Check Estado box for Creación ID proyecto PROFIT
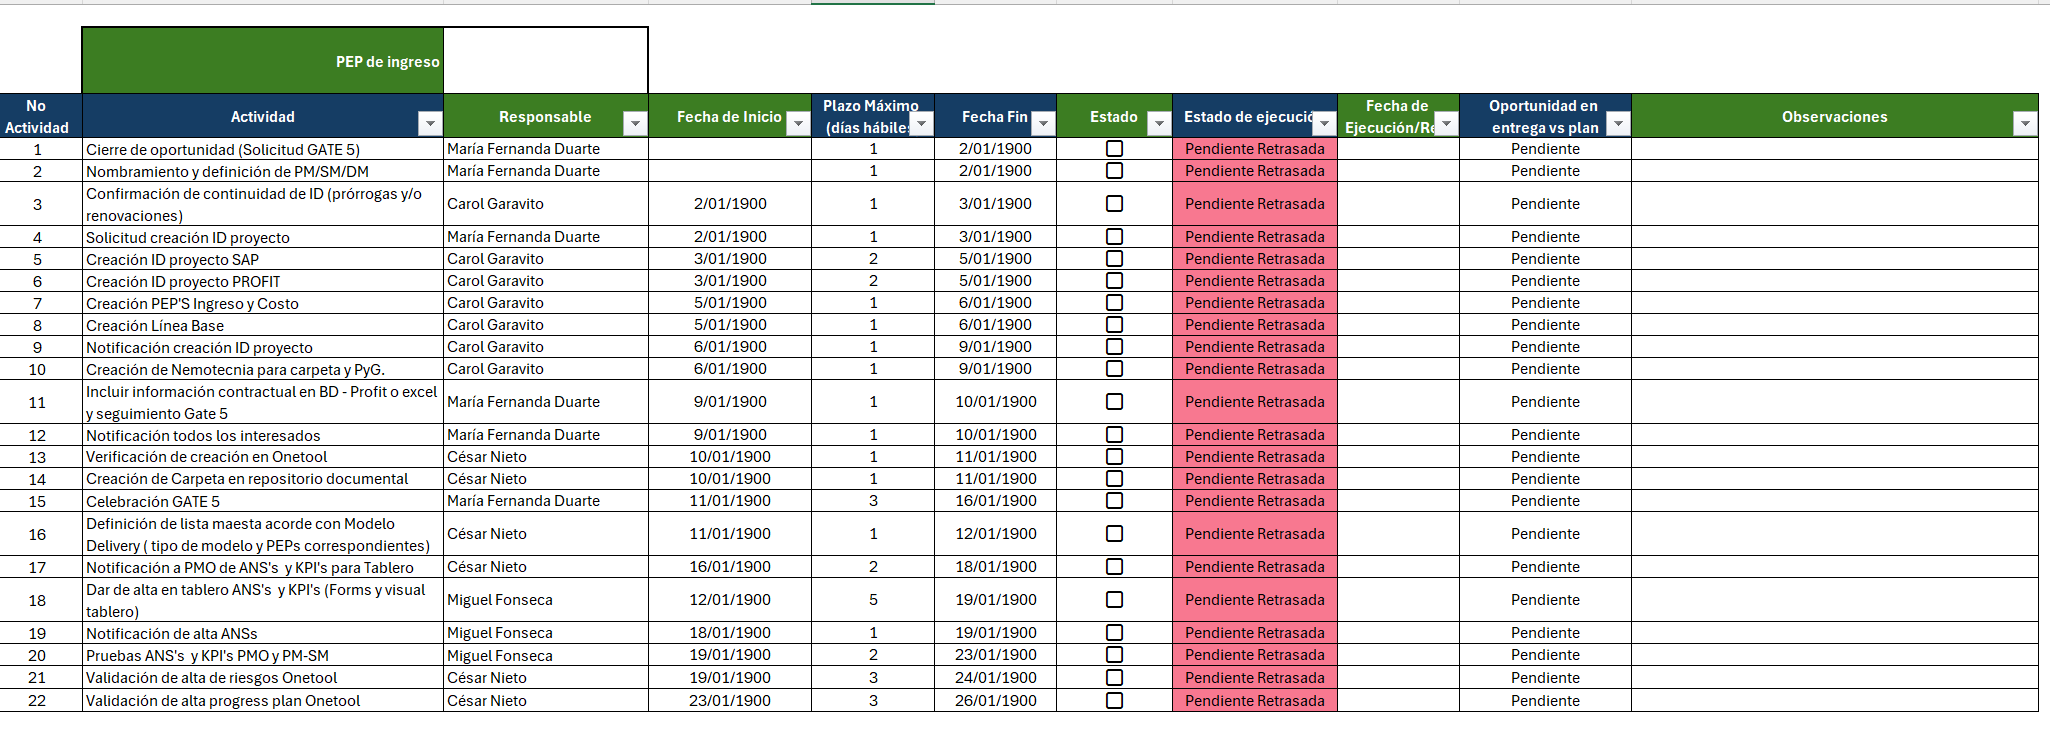The height and width of the screenshot is (731, 2050). coord(1114,281)
